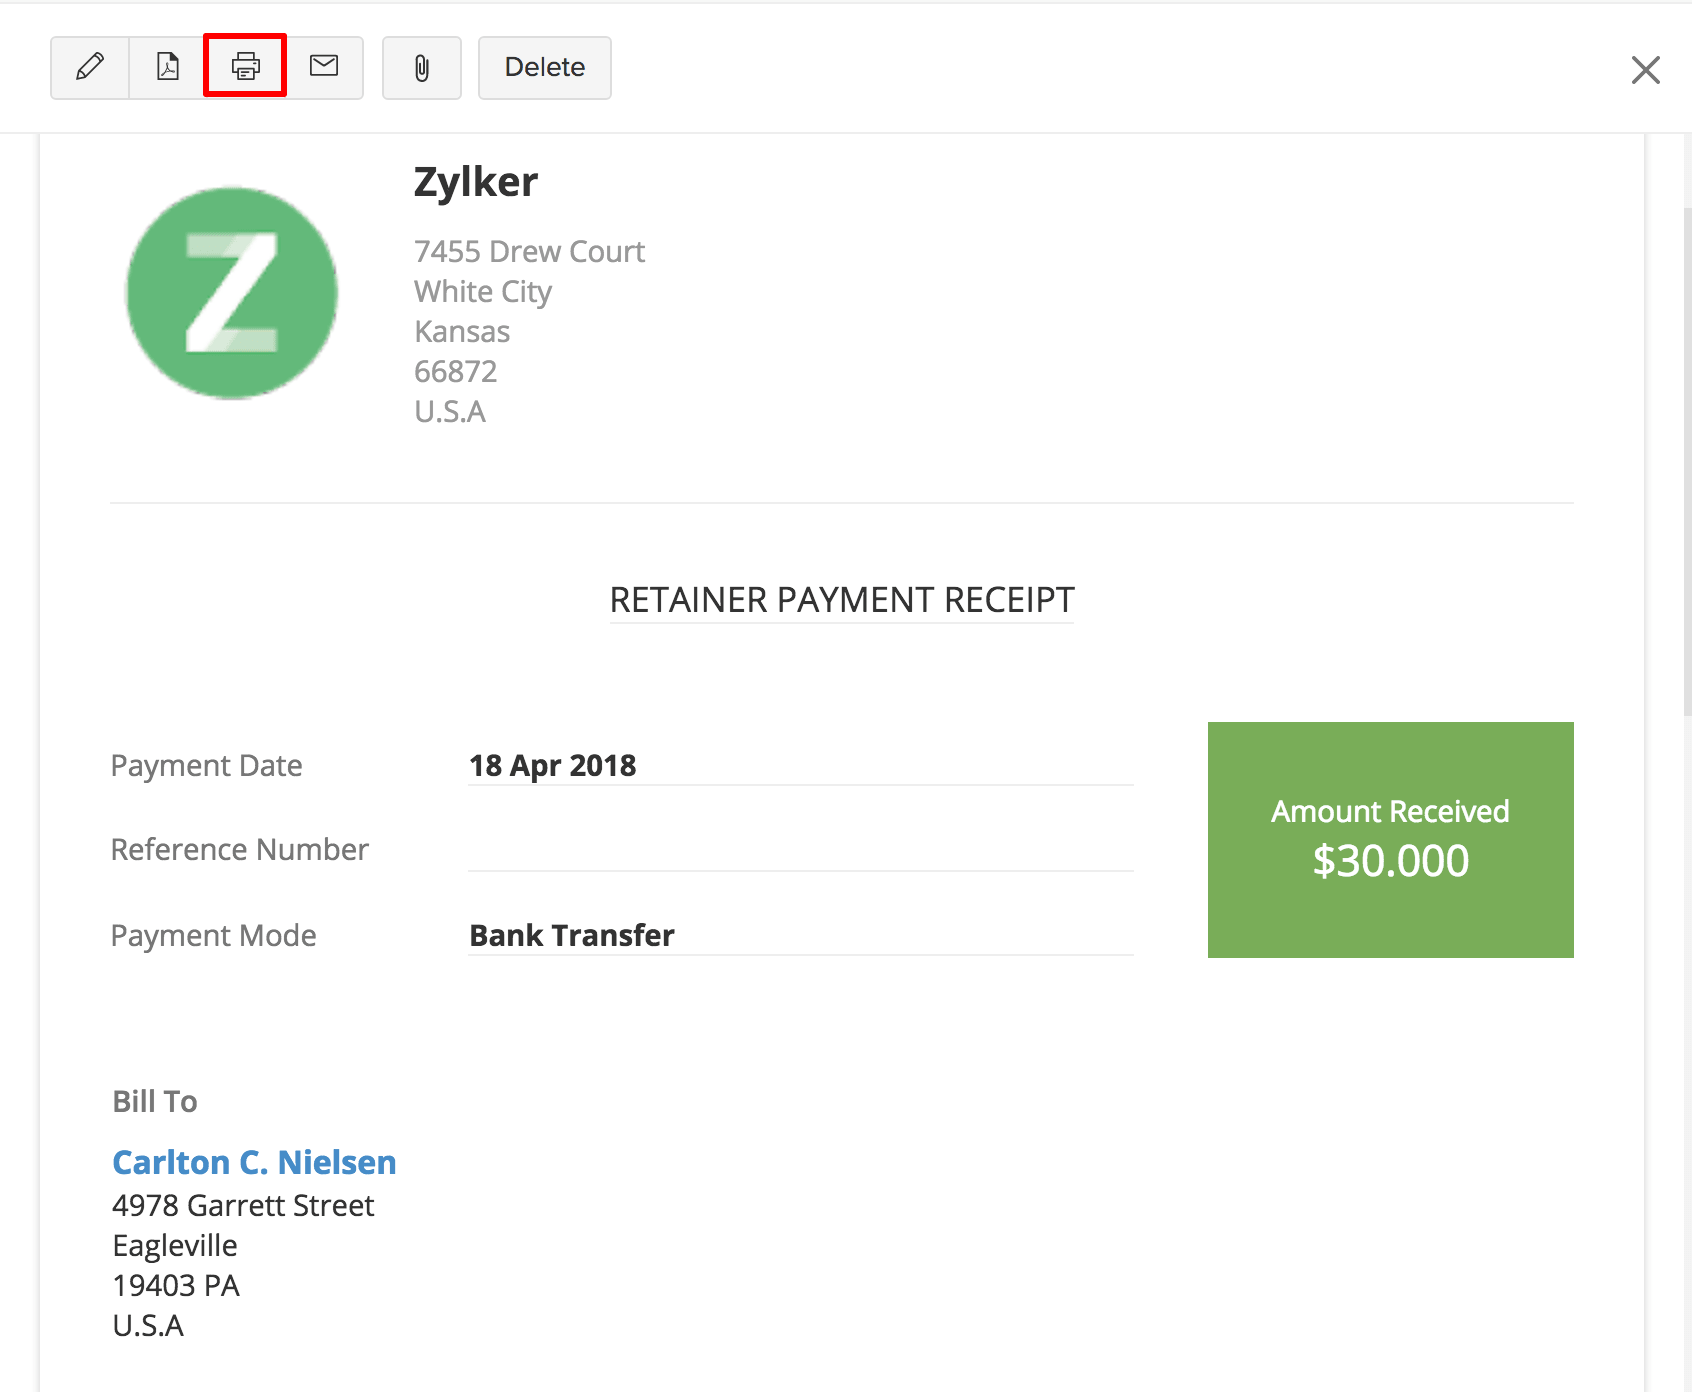
Task: Select the pencil icon to edit the receipt
Action: (x=89, y=67)
